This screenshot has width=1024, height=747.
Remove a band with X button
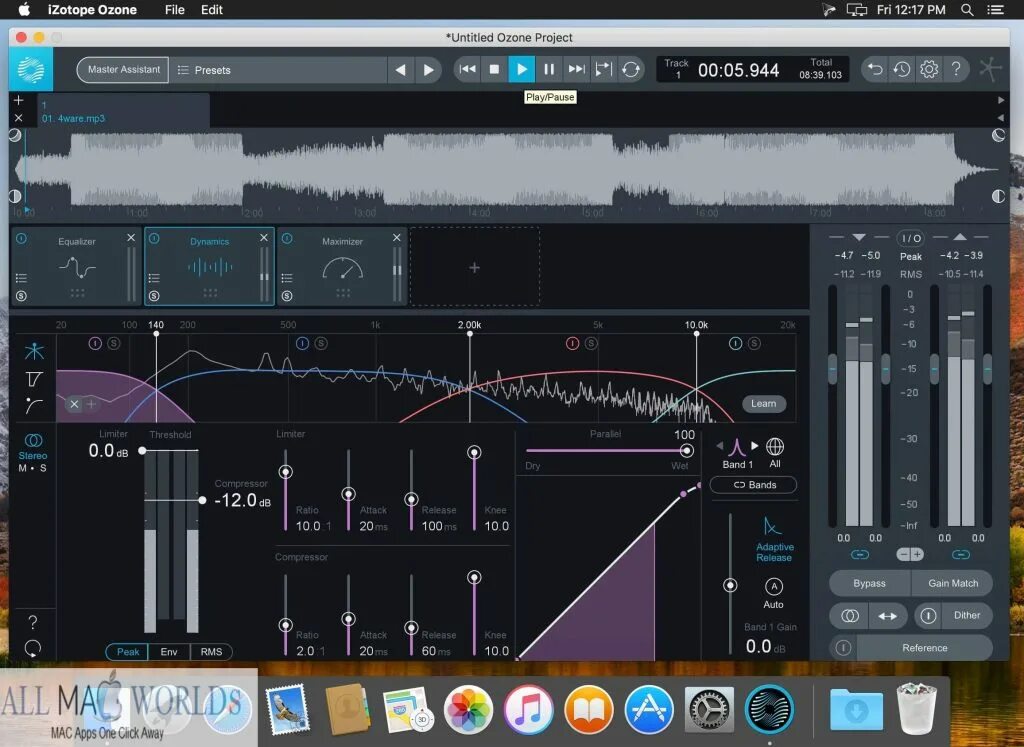pyautogui.click(x=74, y=404)
